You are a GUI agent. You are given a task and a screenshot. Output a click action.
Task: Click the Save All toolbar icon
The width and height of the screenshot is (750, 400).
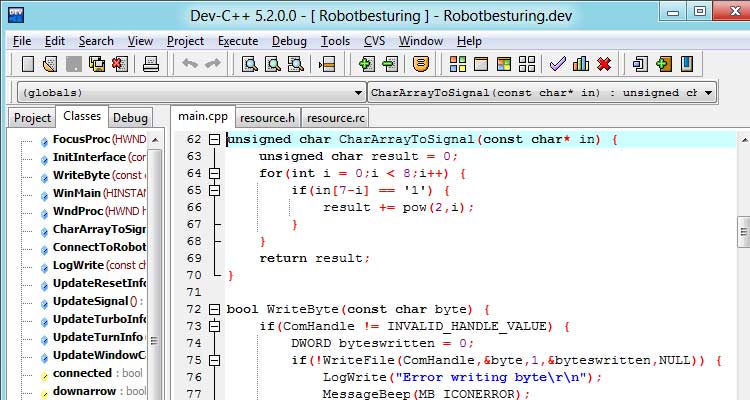(x=97, y=64)
